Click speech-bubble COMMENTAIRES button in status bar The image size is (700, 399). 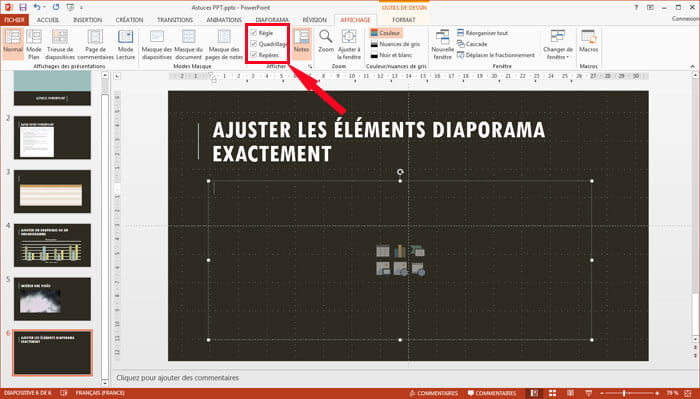pyautogui.click(x=492, y=393)
